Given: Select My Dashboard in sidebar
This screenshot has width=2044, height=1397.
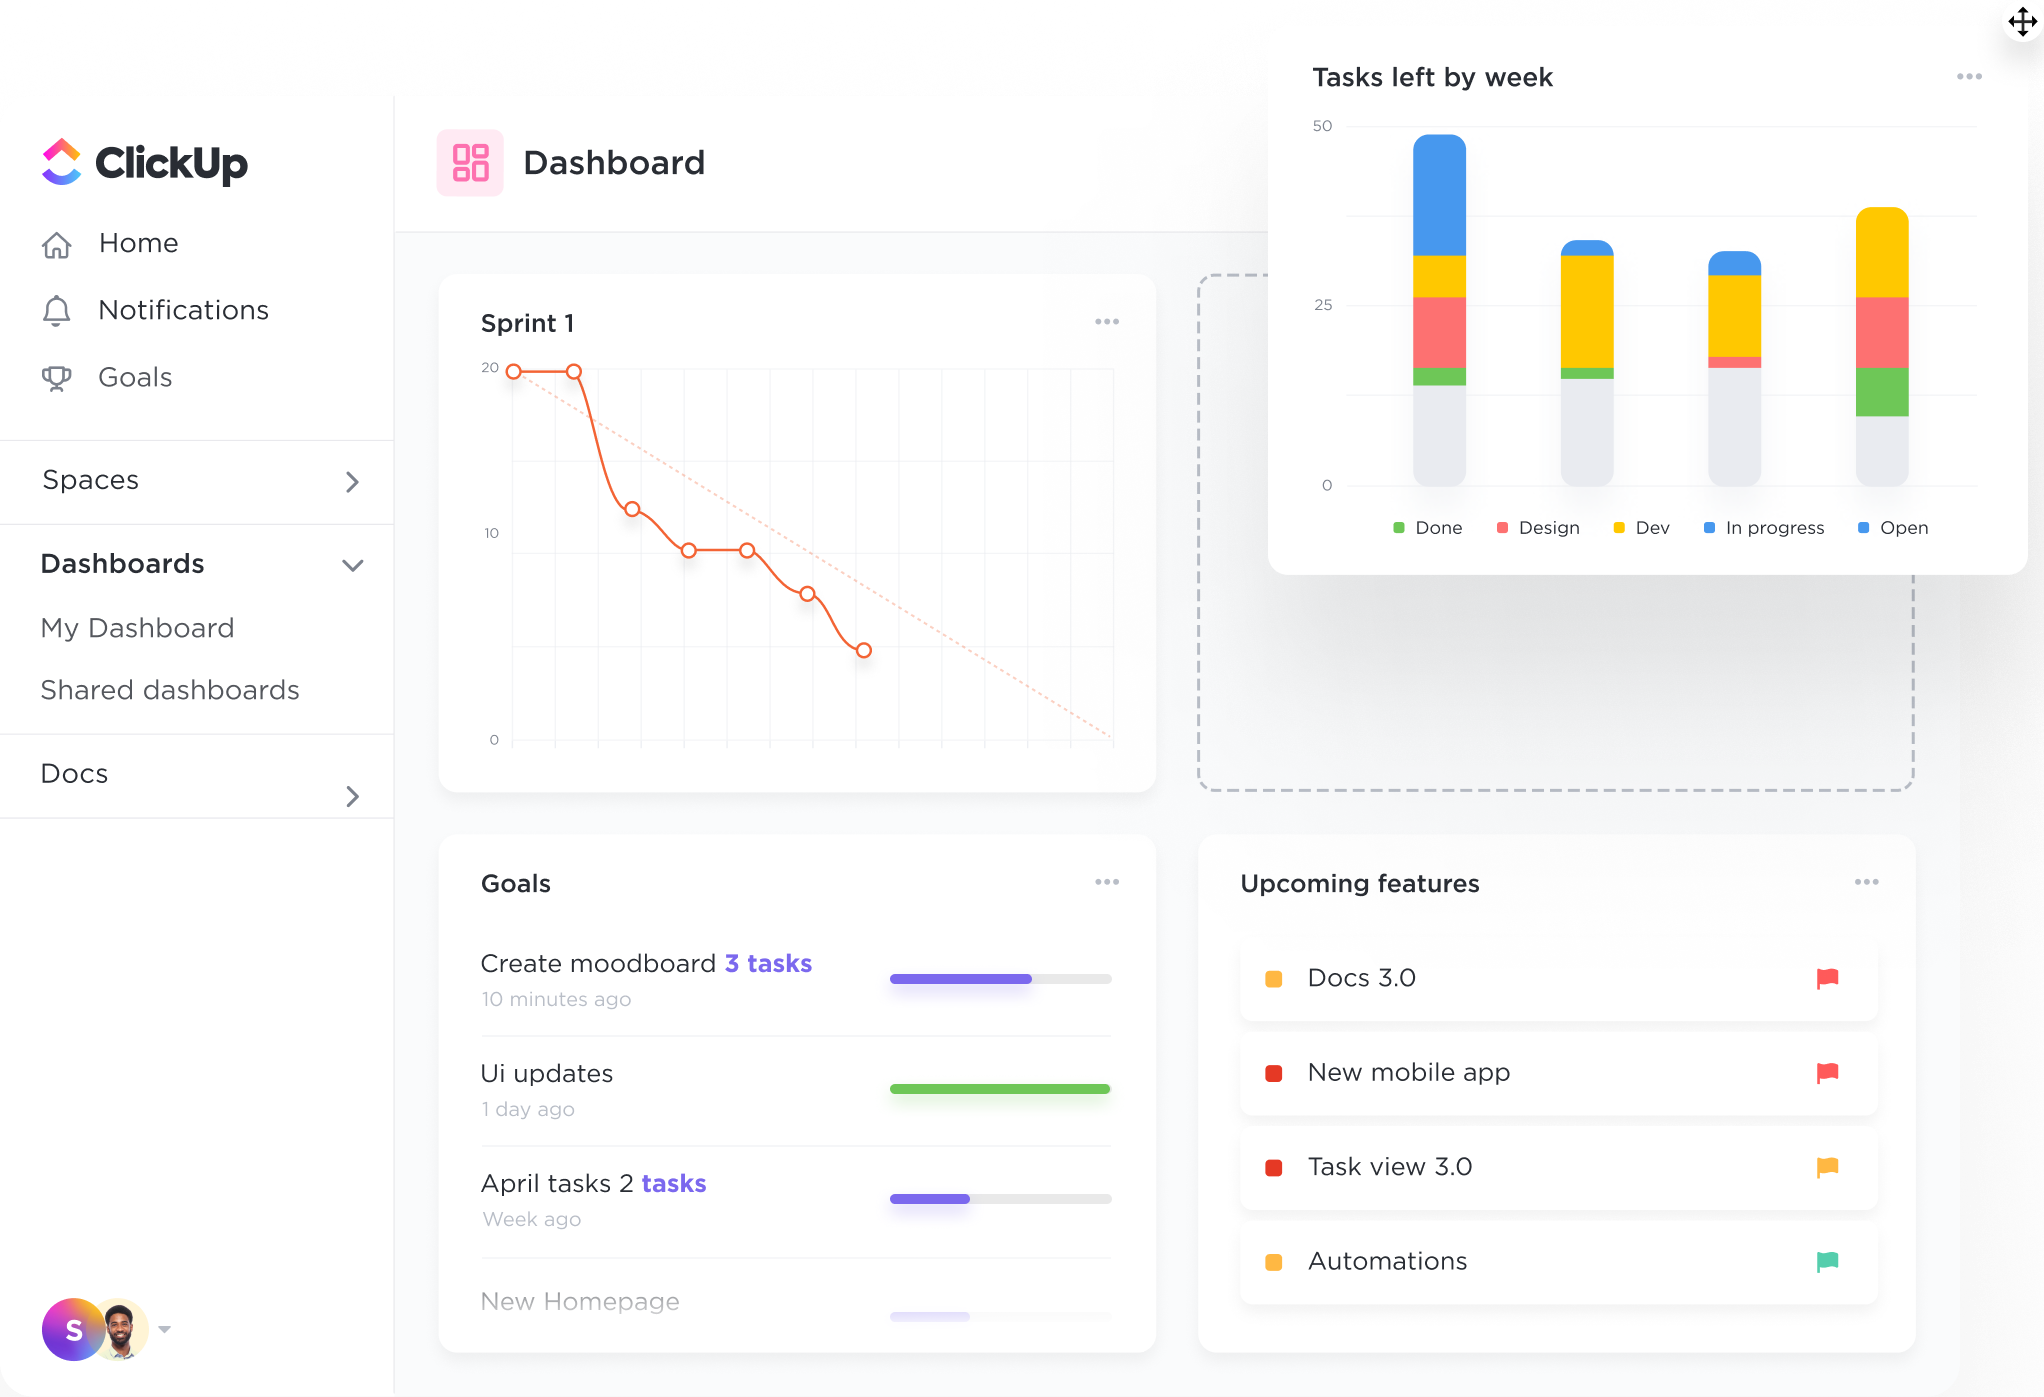Looking at the screenshot, I should (x=138, y=628).
